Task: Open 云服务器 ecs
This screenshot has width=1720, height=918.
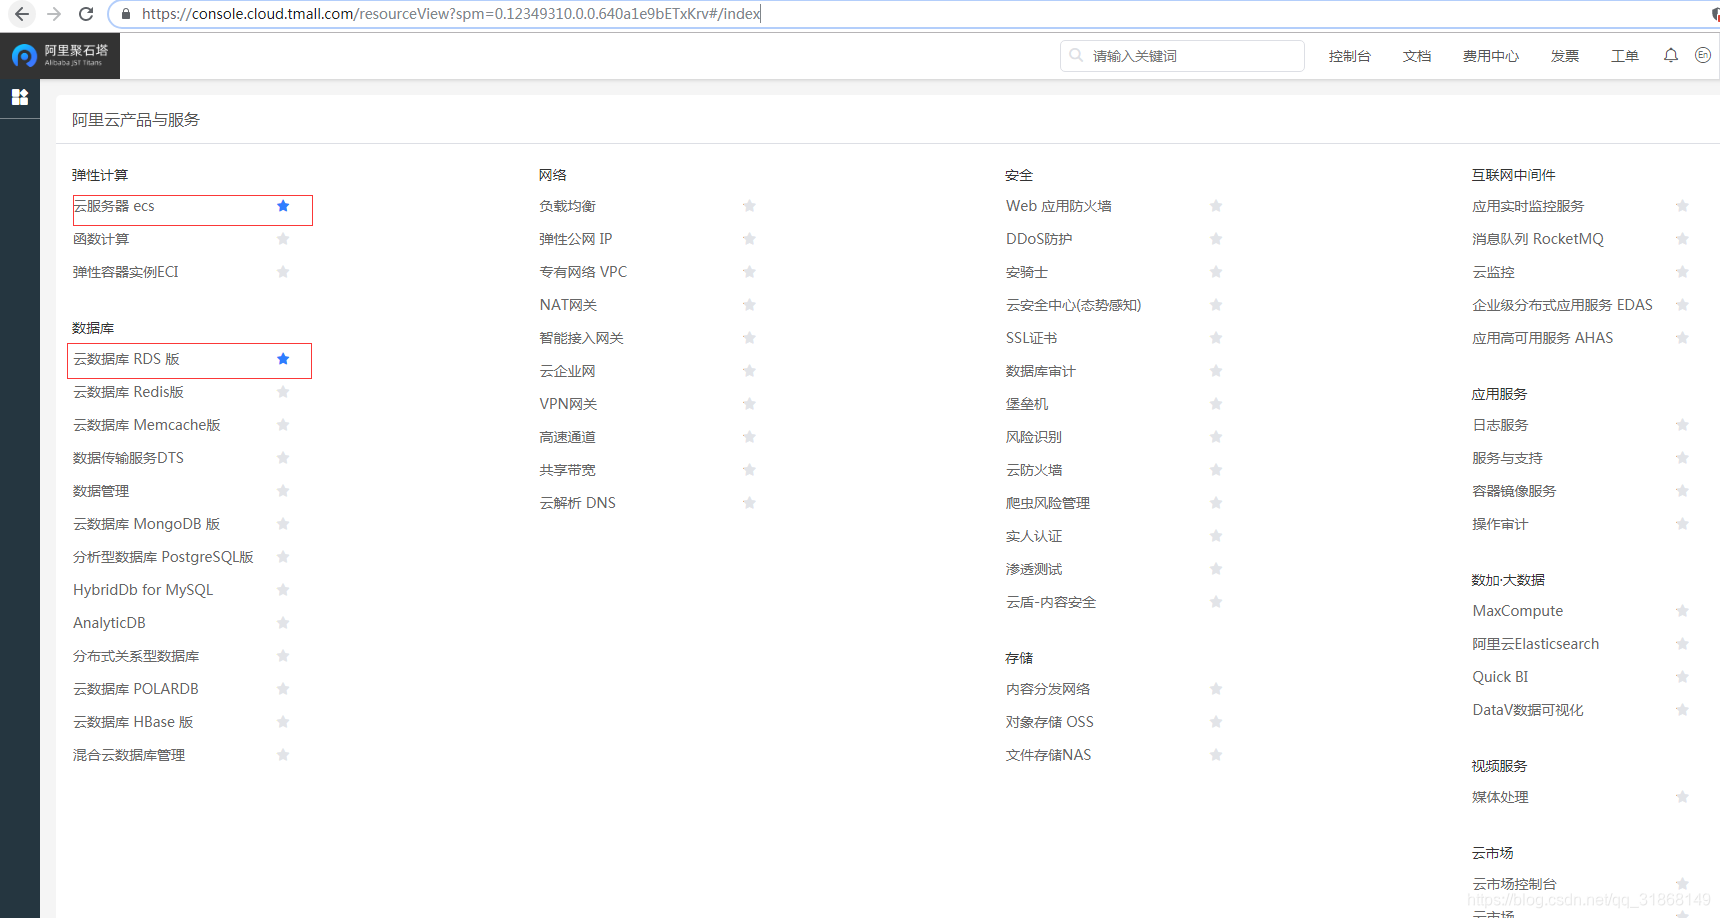Action: point(114,206)
